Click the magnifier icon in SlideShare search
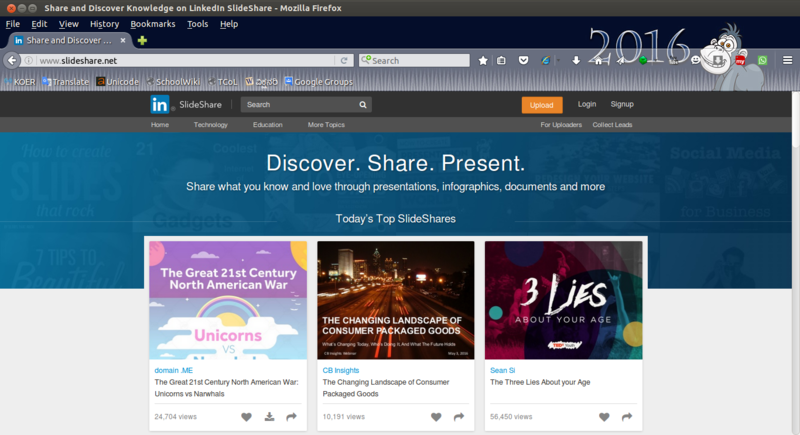This screenshot has height=435, width=800. click(x=363, y=105)
